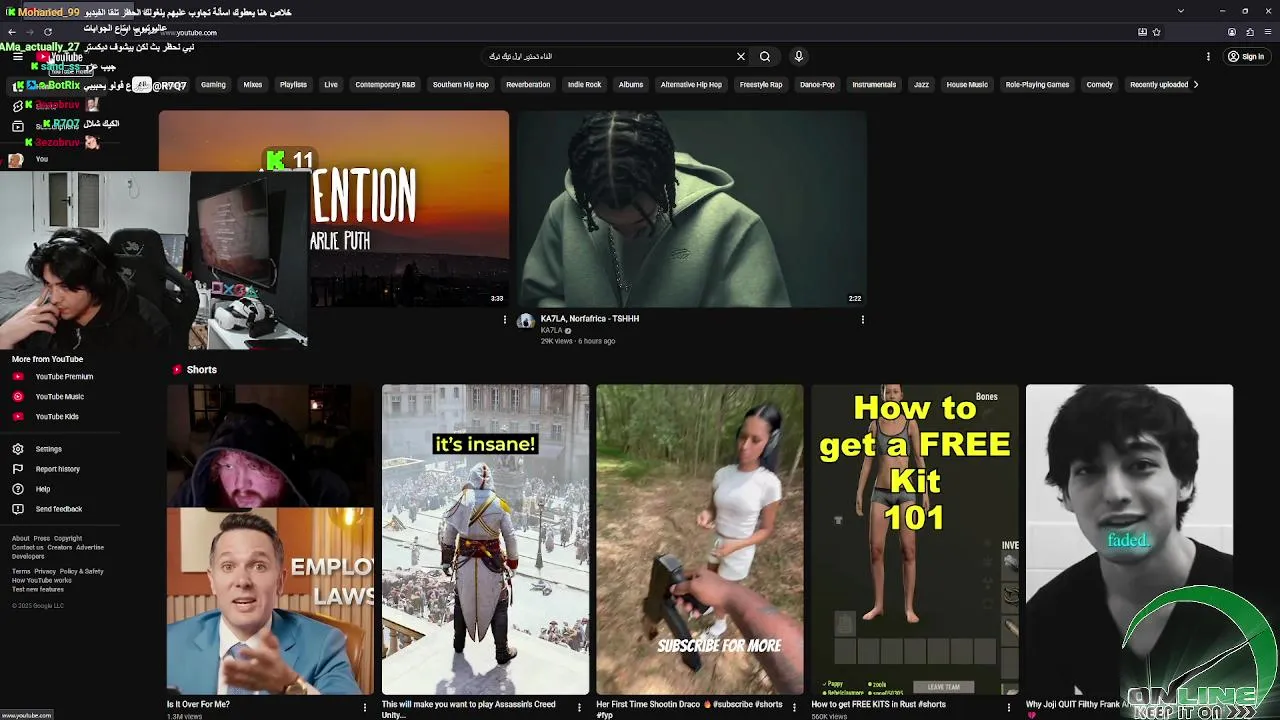Play the 'Shootin Draco' short

700,540
